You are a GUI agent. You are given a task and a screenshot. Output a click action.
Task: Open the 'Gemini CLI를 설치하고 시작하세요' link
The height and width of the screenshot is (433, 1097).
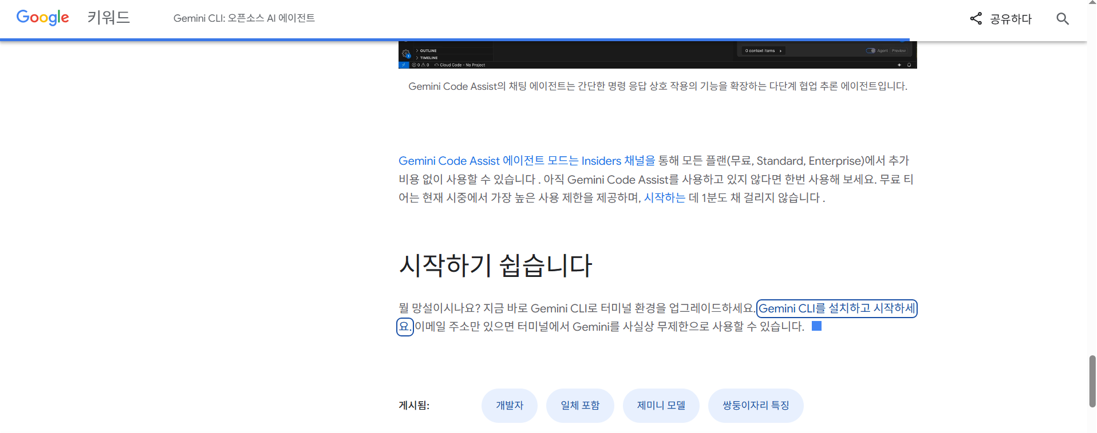pos(838,308)
